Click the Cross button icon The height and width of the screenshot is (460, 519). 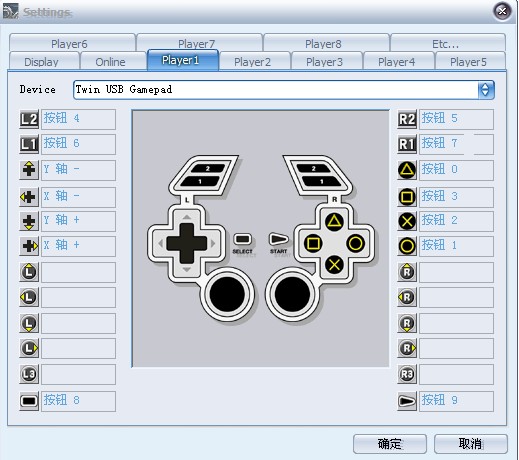point(407,221)
